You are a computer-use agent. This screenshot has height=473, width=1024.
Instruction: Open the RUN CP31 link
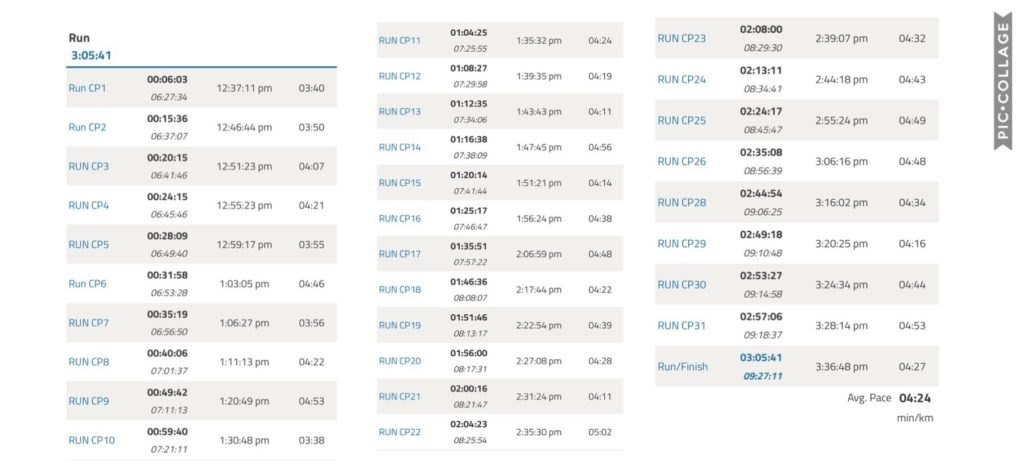[x=681, y=325]
